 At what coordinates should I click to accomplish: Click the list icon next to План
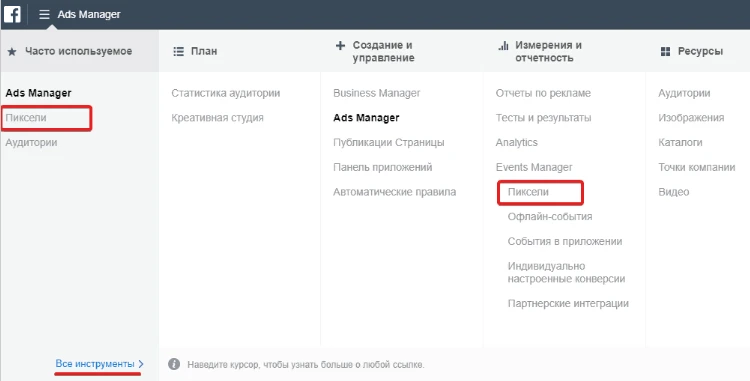click(178, 51)
